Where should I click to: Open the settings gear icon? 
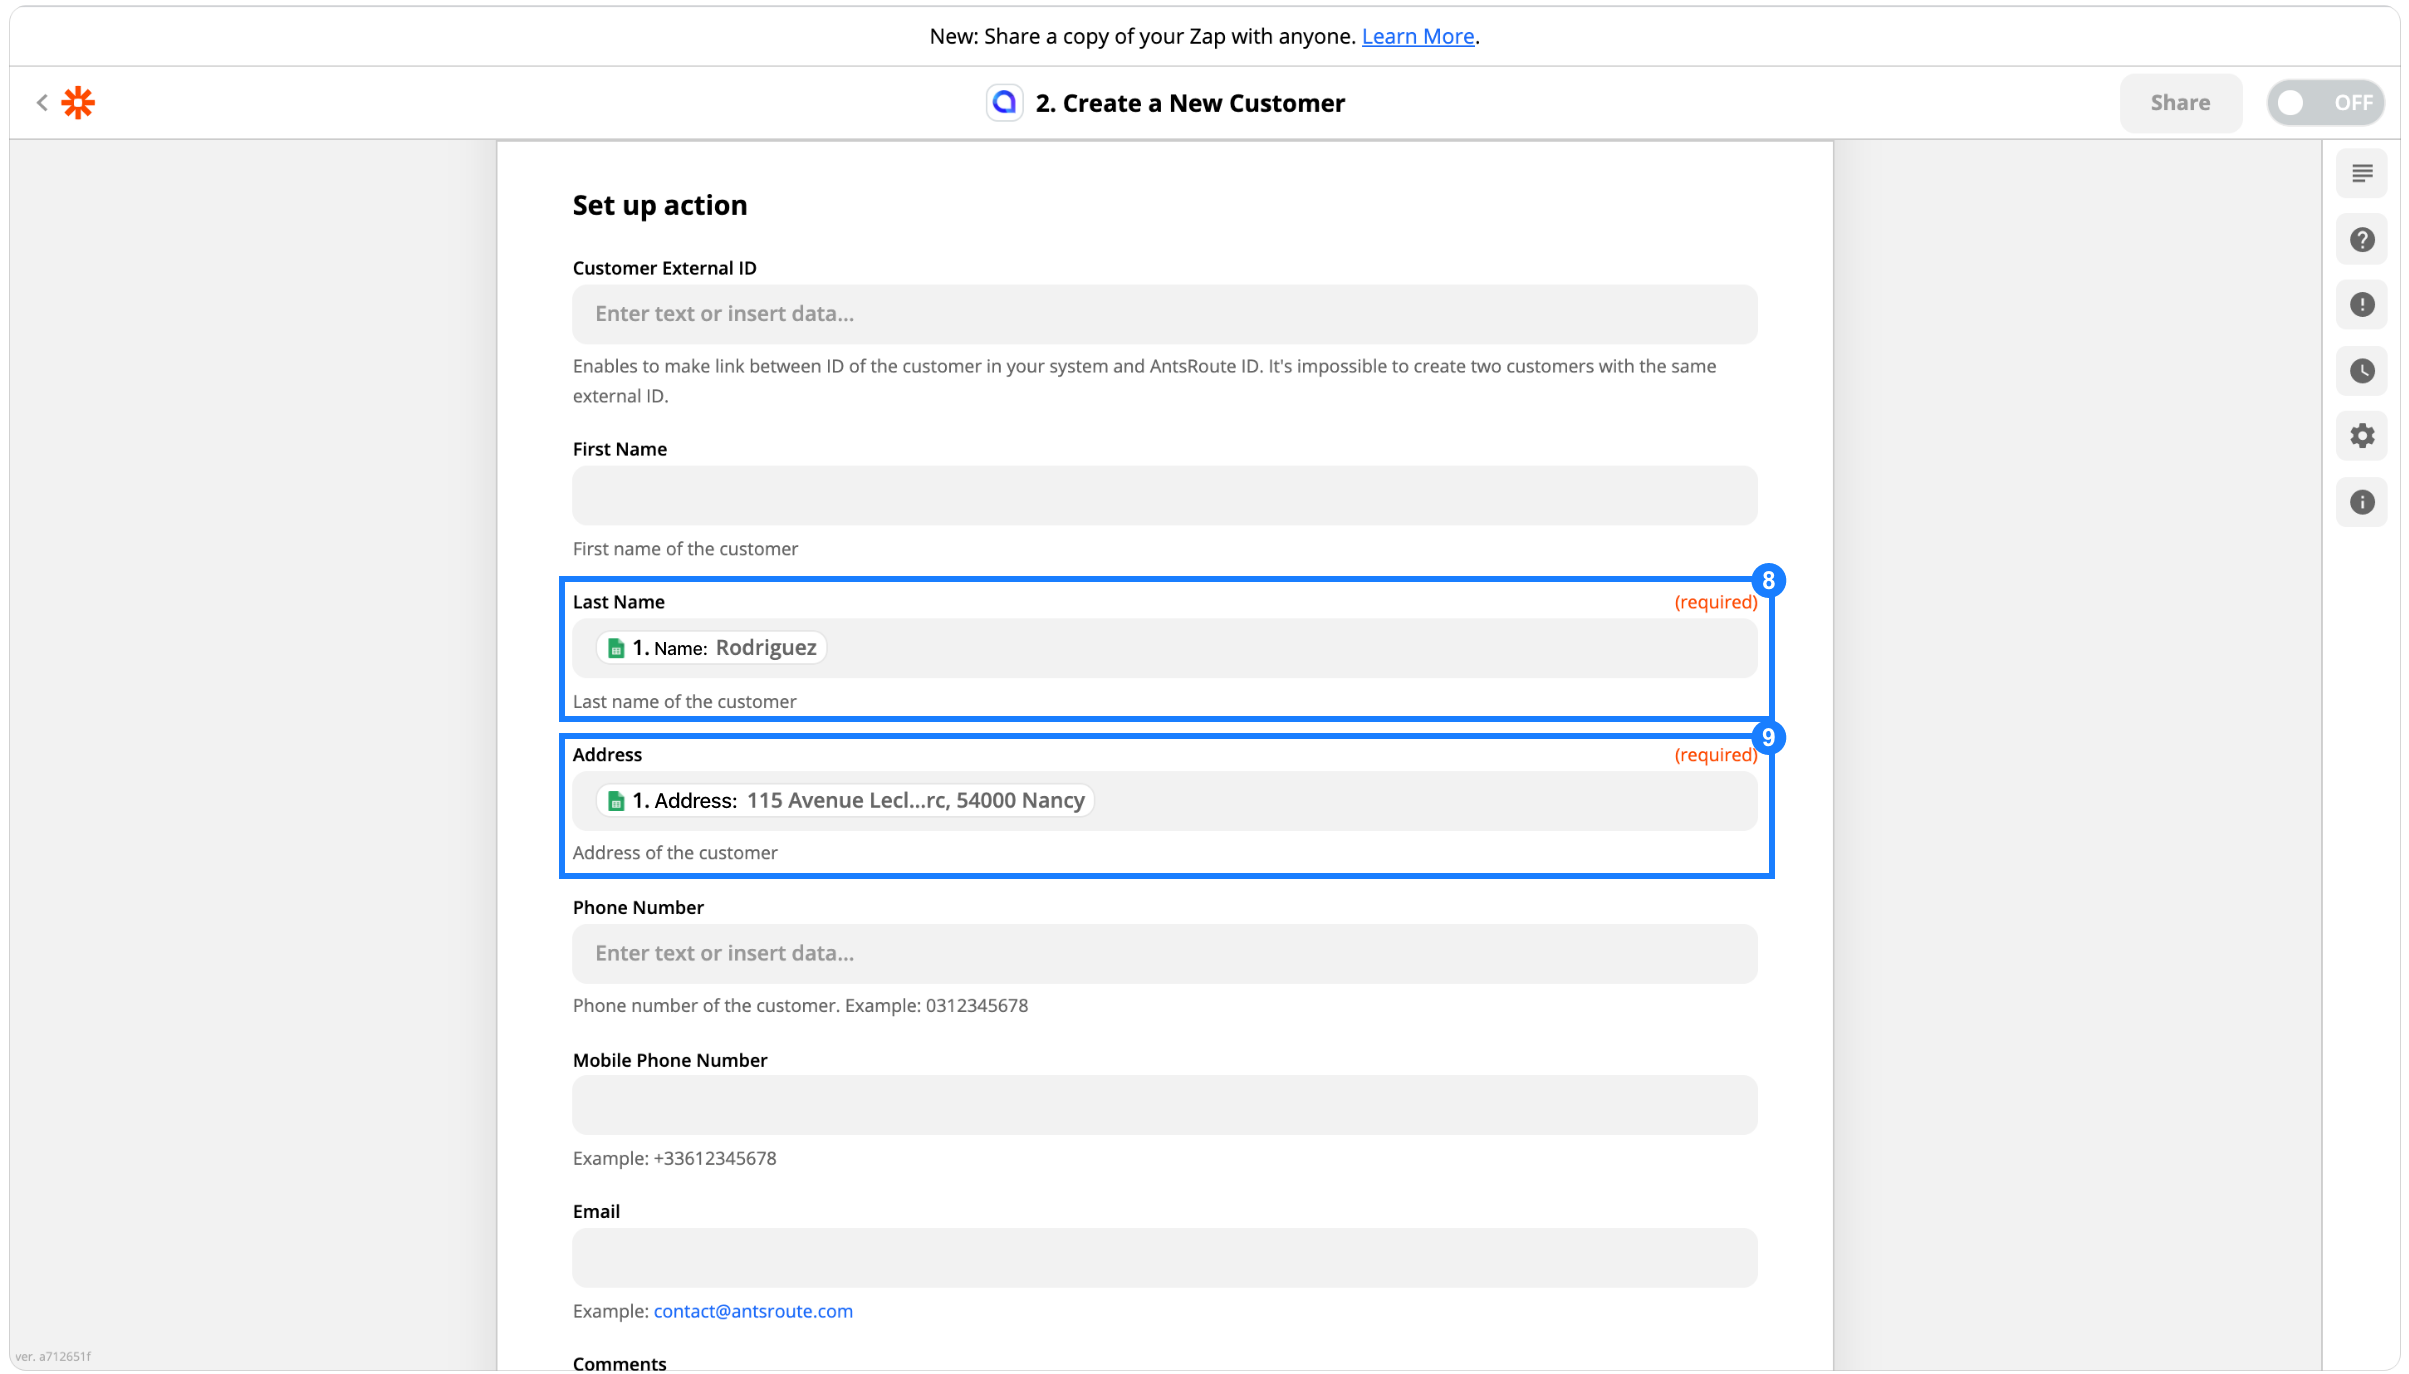click(2362, 436)
